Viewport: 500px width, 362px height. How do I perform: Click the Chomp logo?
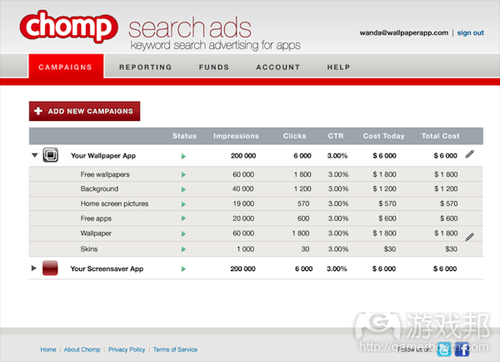tap(69, 27)
